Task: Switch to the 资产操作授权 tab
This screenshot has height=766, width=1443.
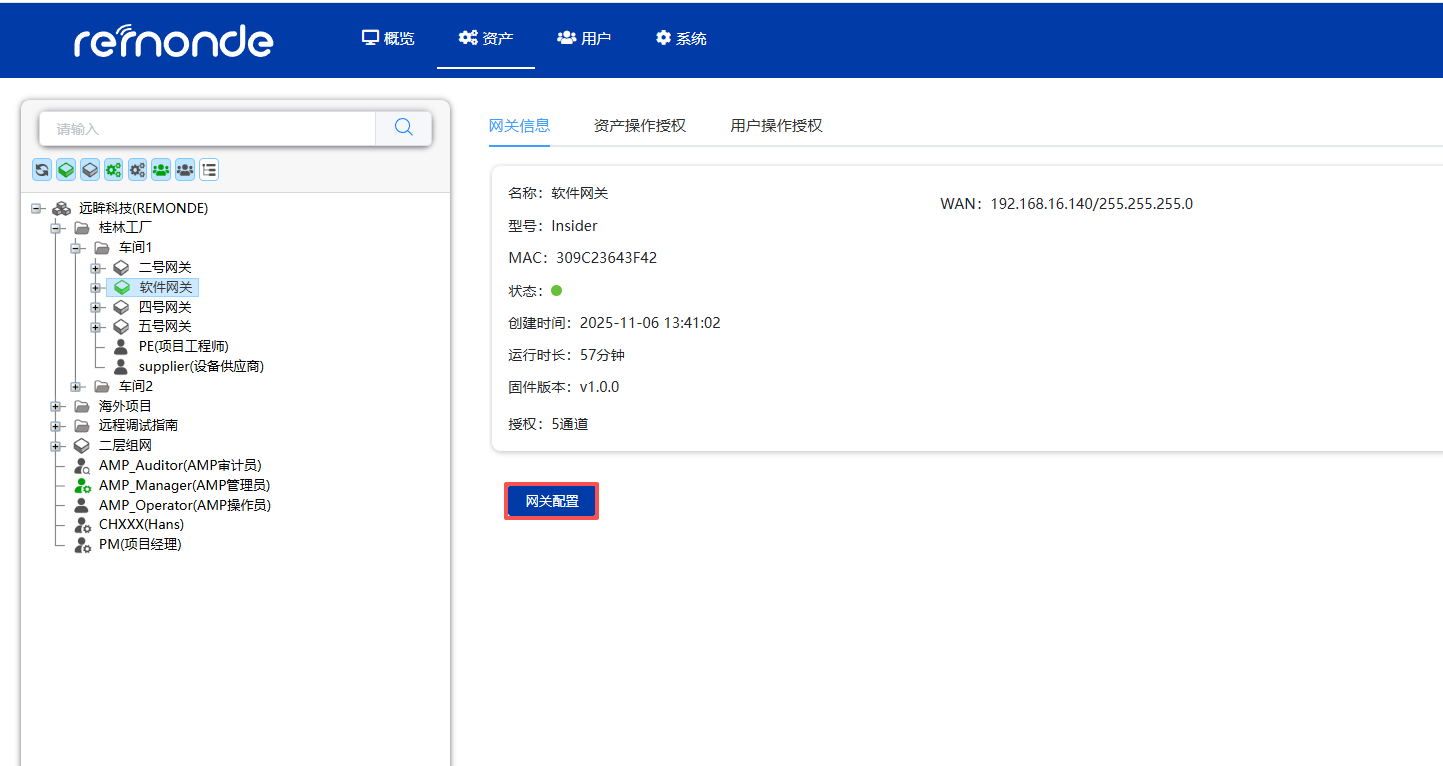Action: (640, 125)
